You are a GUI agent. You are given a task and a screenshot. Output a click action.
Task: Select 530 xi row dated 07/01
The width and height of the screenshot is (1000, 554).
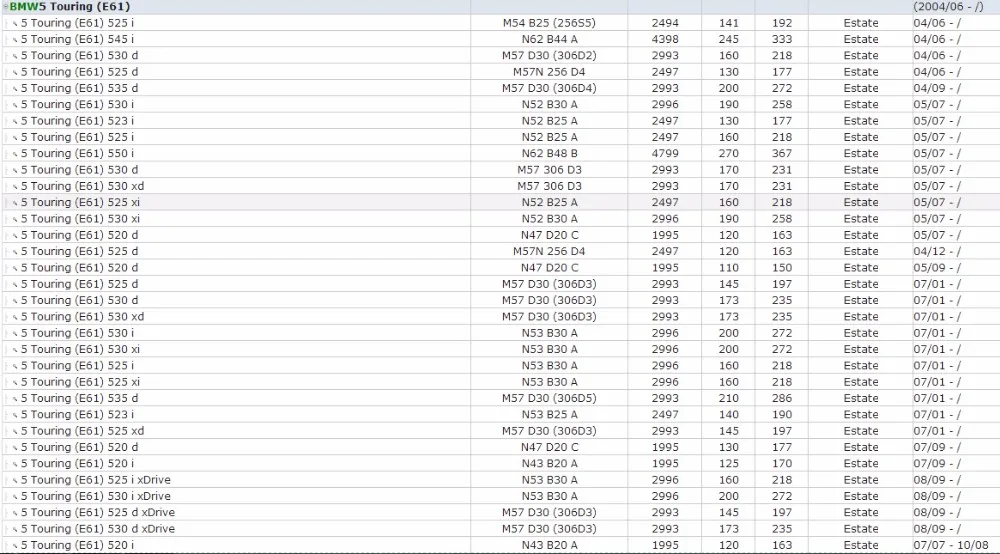click(500, 349)
